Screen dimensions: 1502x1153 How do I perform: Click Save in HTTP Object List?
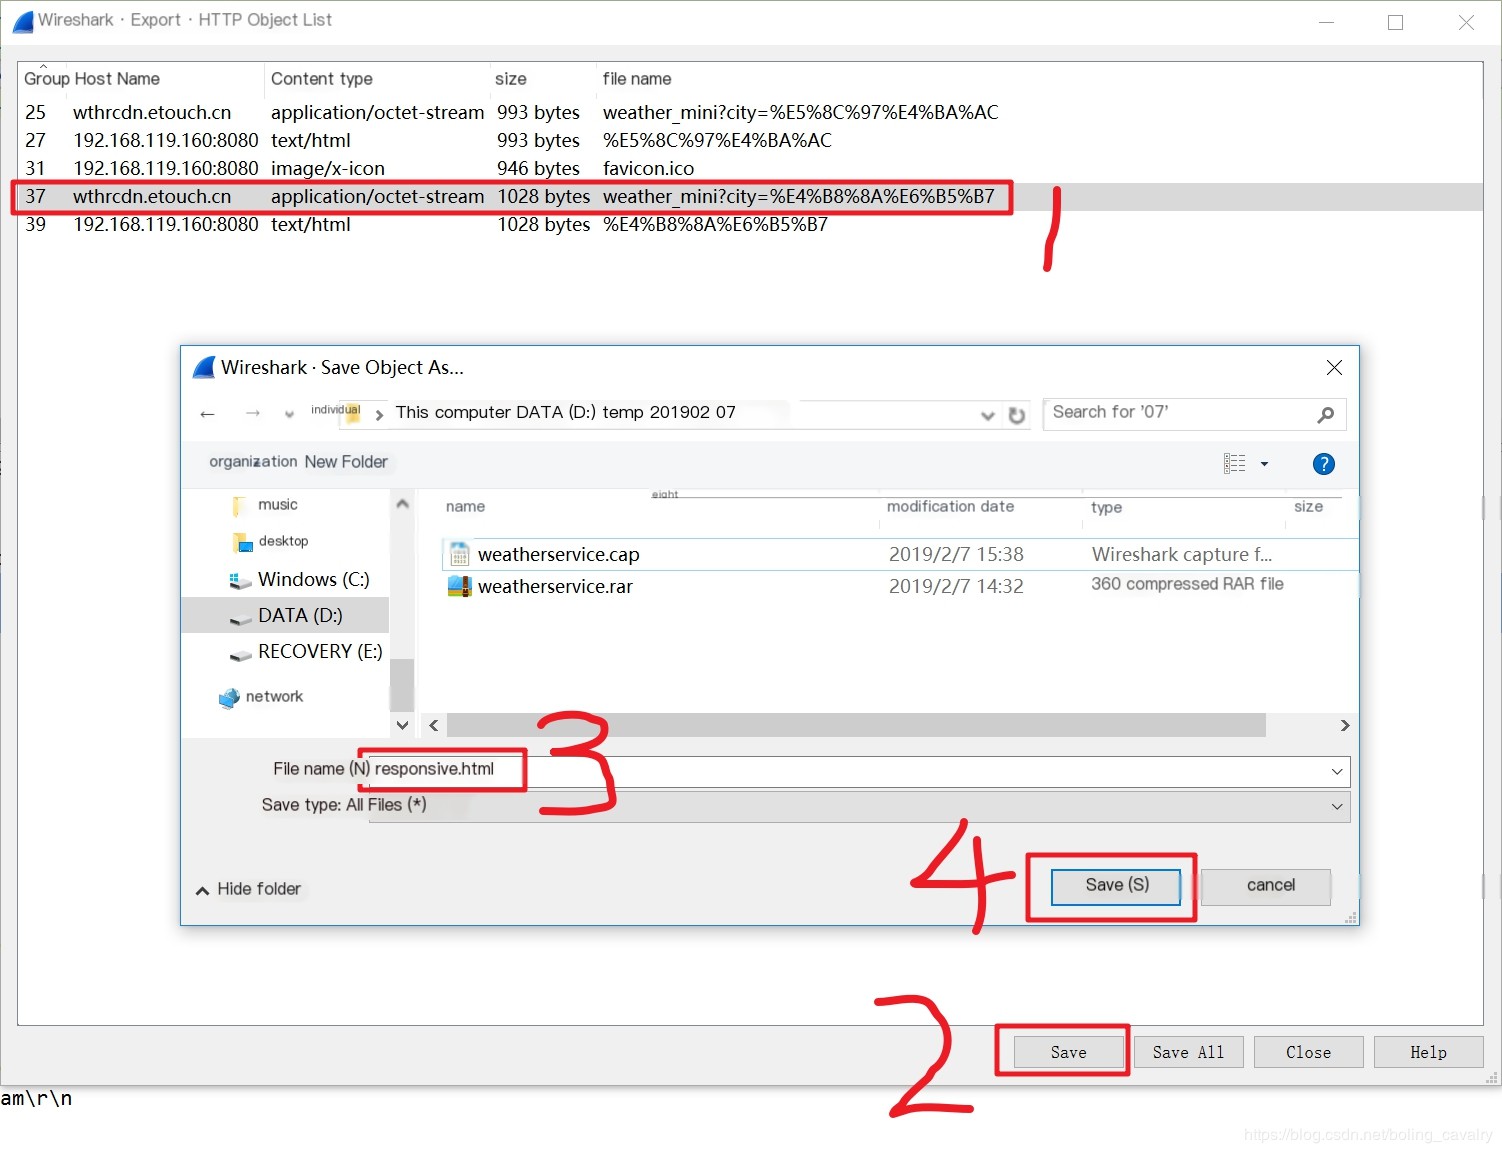pos(1068,1052)
